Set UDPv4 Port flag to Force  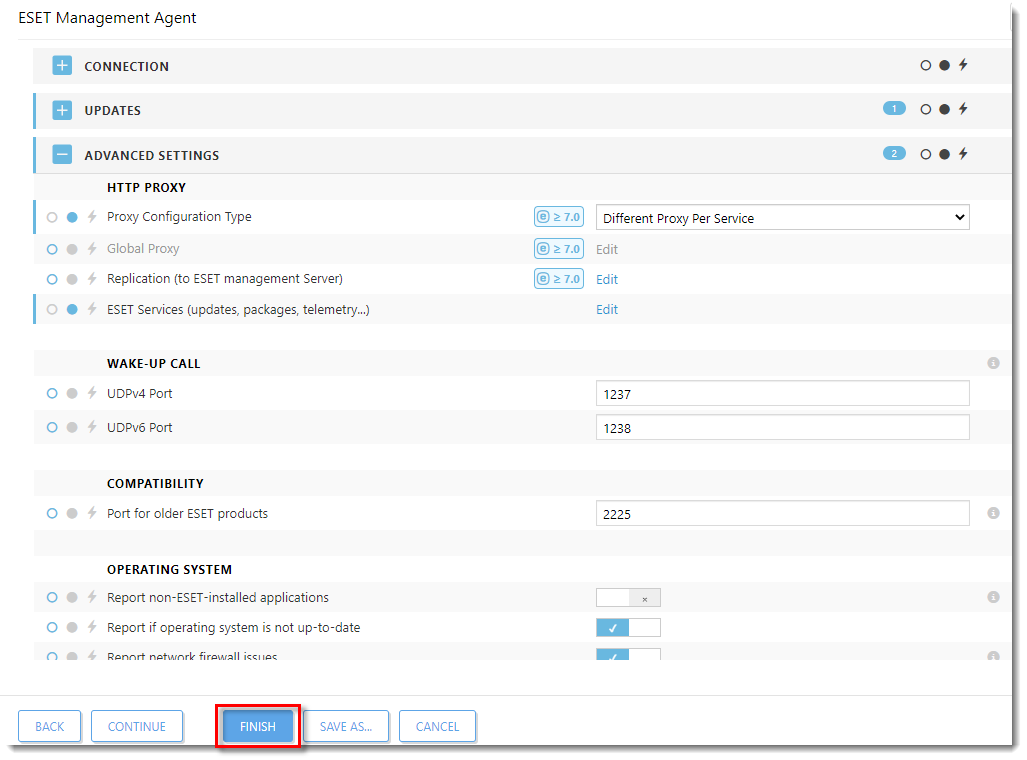point(92,392)
